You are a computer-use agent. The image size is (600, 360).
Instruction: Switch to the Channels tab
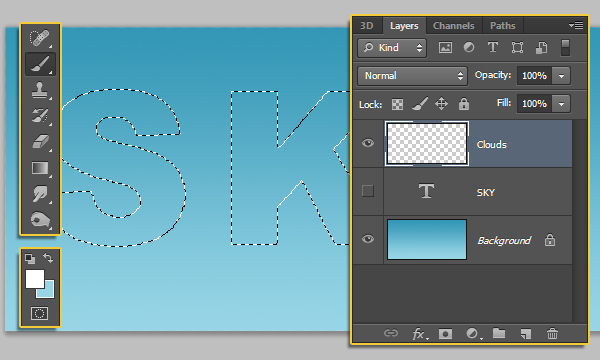coord(453,26)
